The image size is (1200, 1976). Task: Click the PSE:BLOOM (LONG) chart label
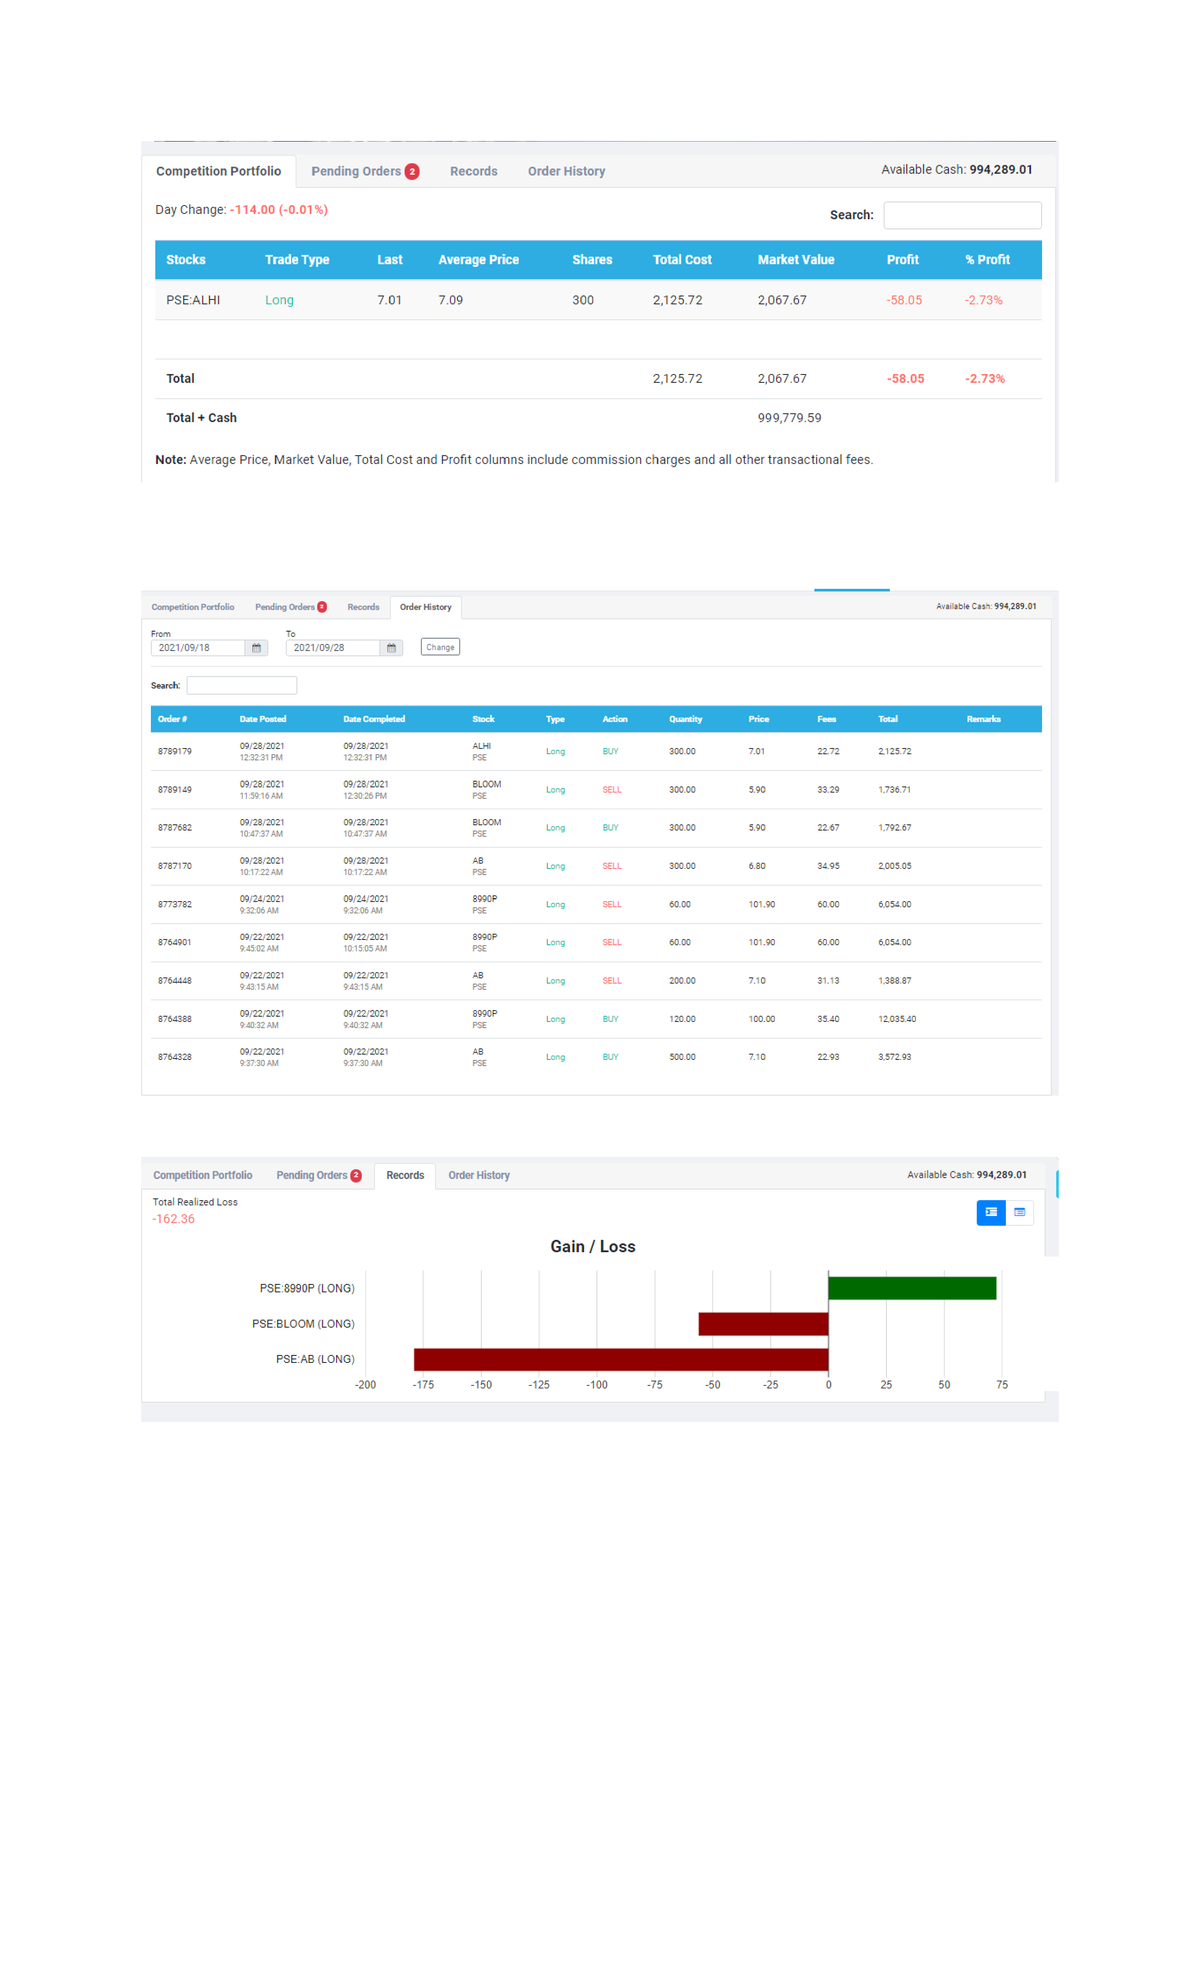pyautogui.click(x=303, y=1324)
